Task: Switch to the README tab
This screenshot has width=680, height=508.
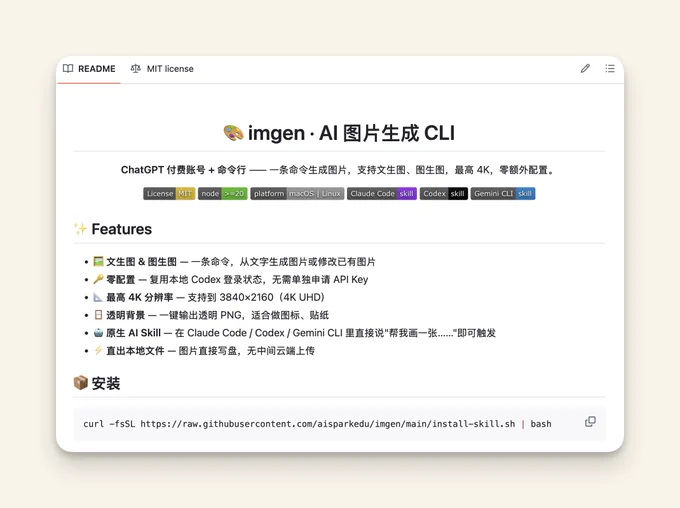Action: coord(89,69)
